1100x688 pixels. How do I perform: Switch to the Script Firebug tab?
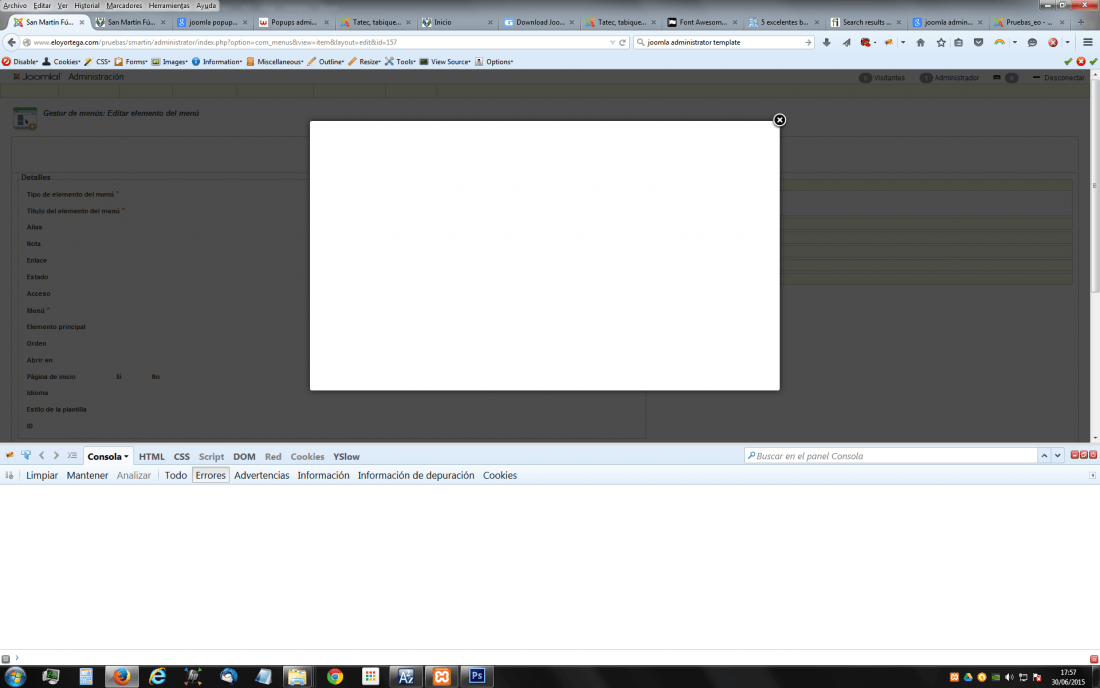point(211,457)
